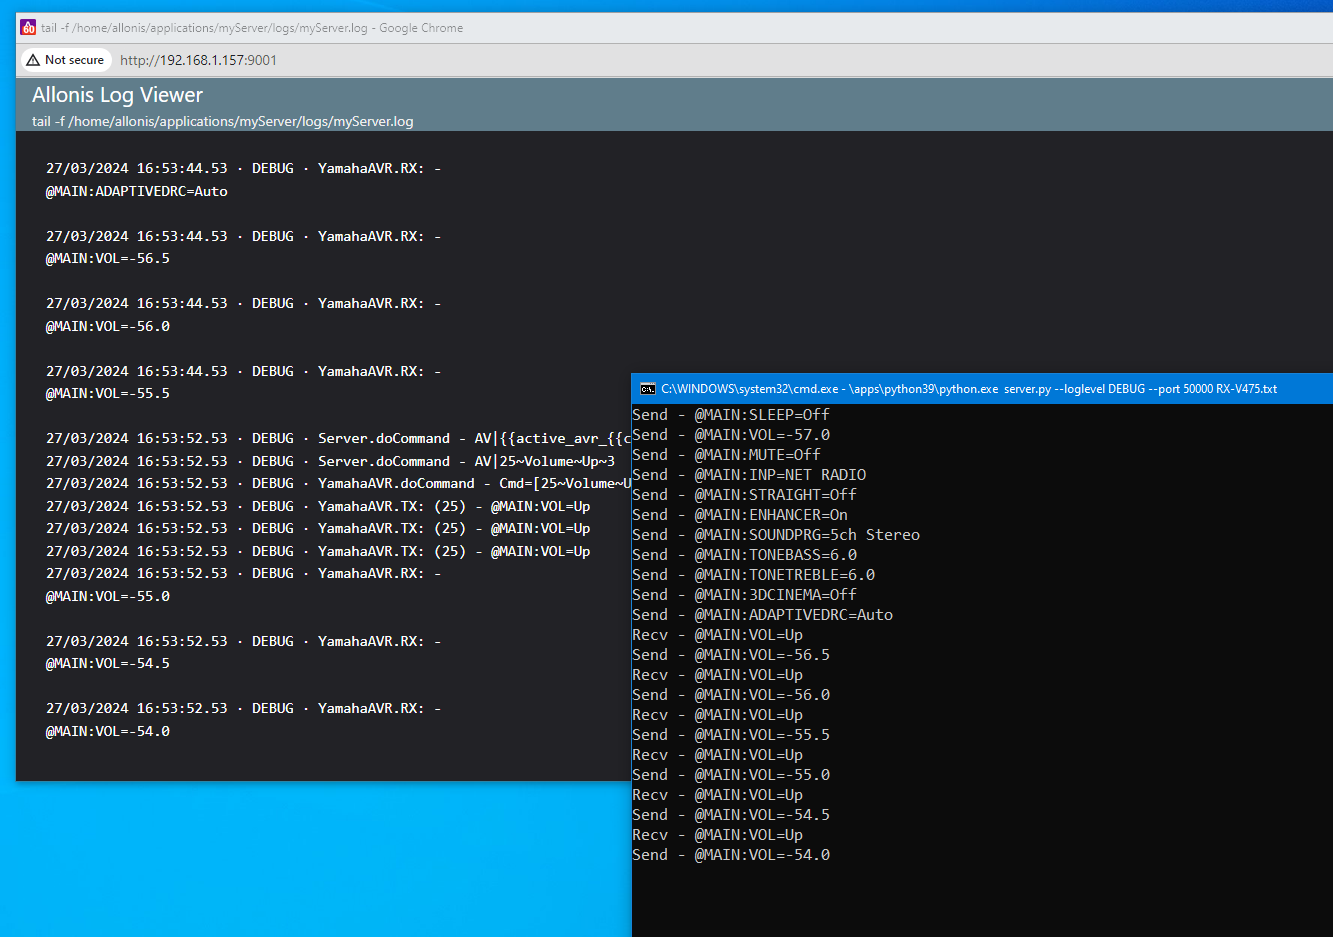Click Send @MAIN:TONETREBLE=6.0 in the console
This screenshot has height=937, width=1333.
pos(754,574)
